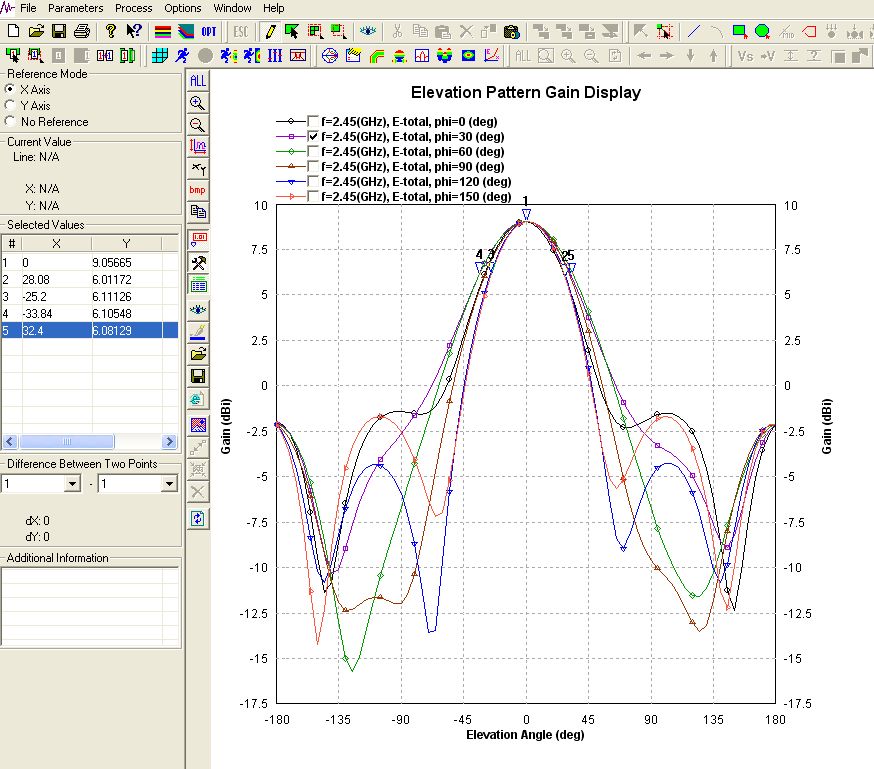Image resolution: width=874 pixels, height=769 pixels.
Task: Open the second difference point dropdown
Action: pos(168,484)
